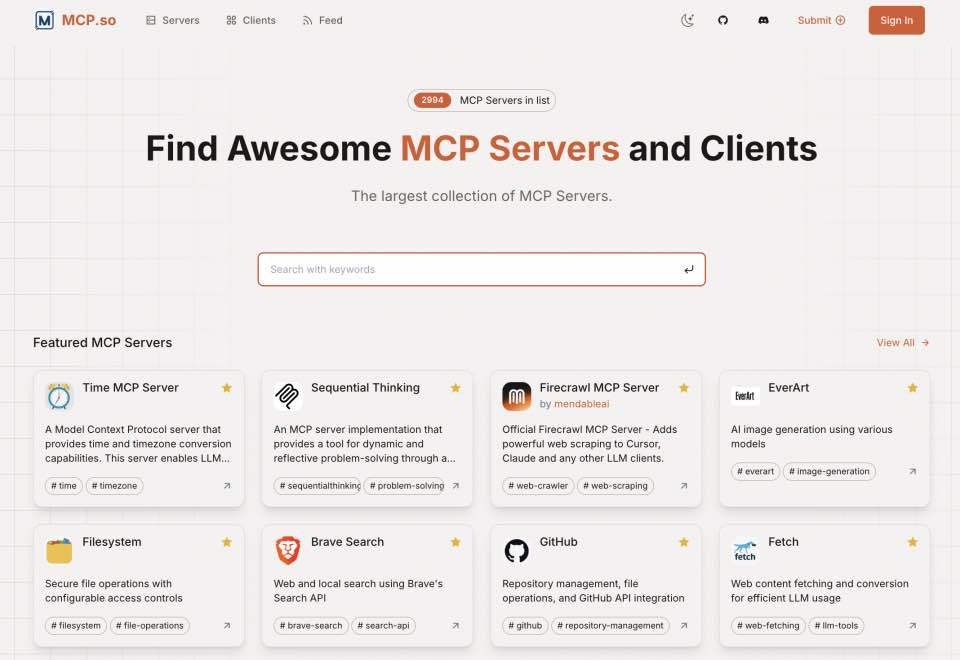Image resolution: width=960 pixels, height=660 pixels.
Task: Select the # problem-solving tag
Action: (x=404, y=486)
